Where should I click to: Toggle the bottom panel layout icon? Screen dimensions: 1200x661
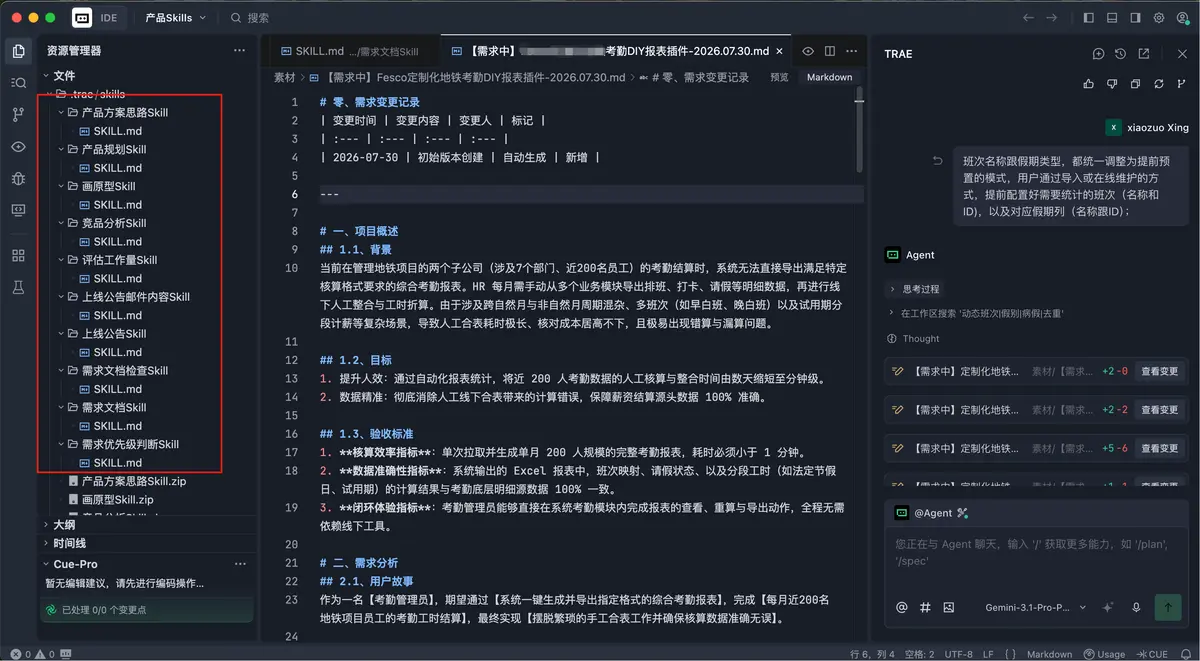point(1112,18)
